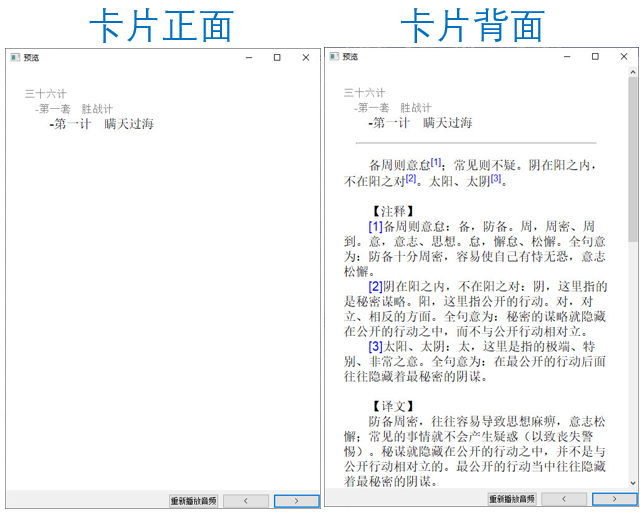Click the 预览 title of left window
Viewport: 643px width, 513px height.
(31, 58)
